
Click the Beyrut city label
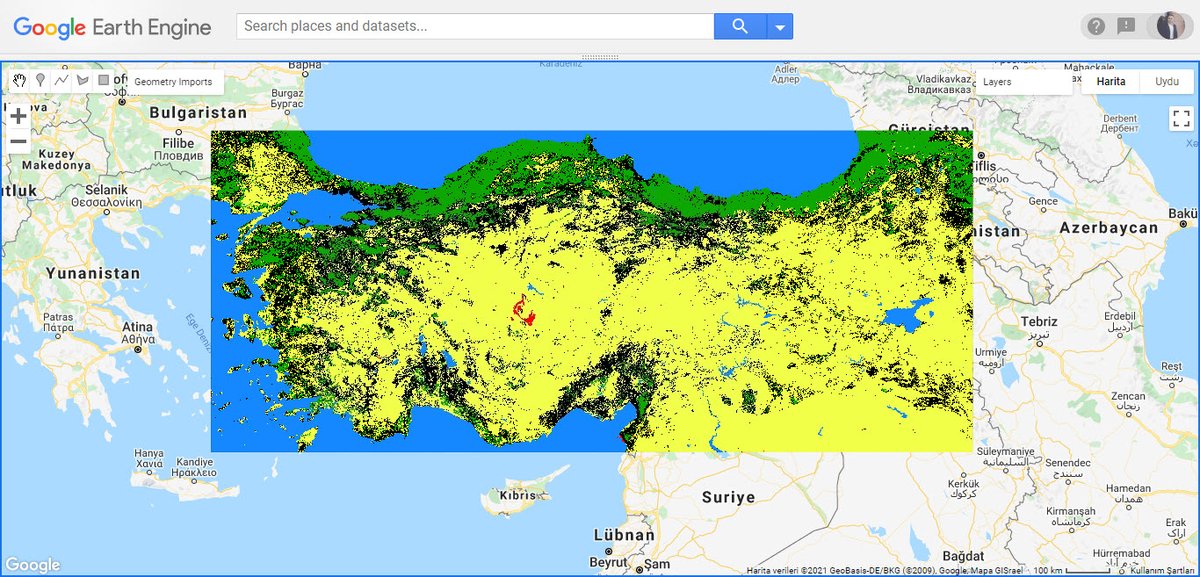(x=606, y=563)
